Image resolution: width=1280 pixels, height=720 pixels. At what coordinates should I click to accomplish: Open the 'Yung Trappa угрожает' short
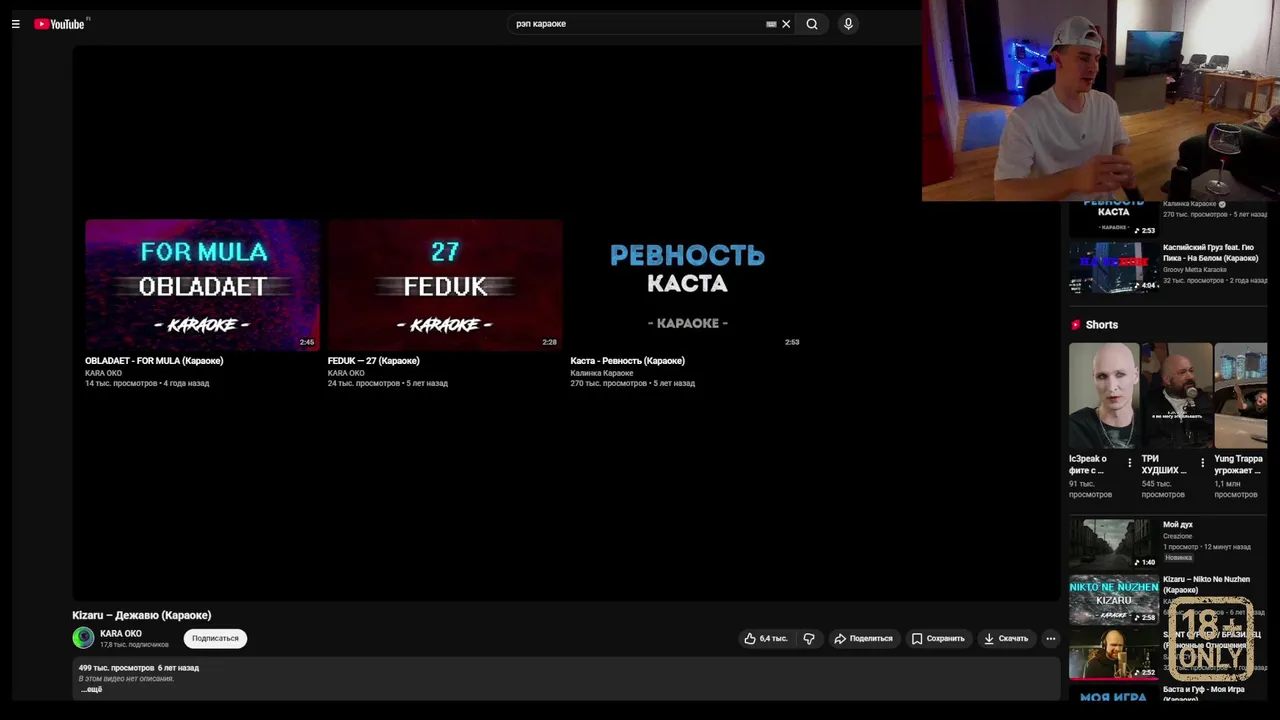[x=1241, y=396]
